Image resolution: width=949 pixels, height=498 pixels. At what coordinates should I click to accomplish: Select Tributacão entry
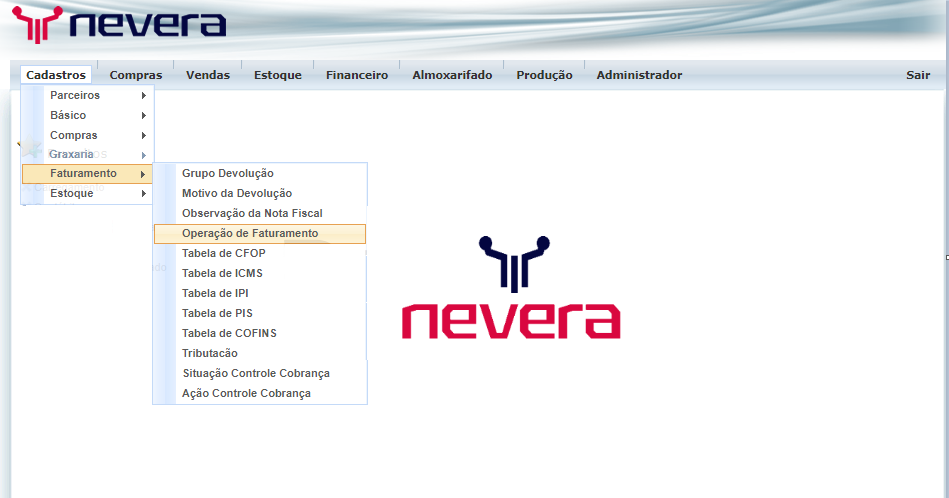tap(260, 353)
